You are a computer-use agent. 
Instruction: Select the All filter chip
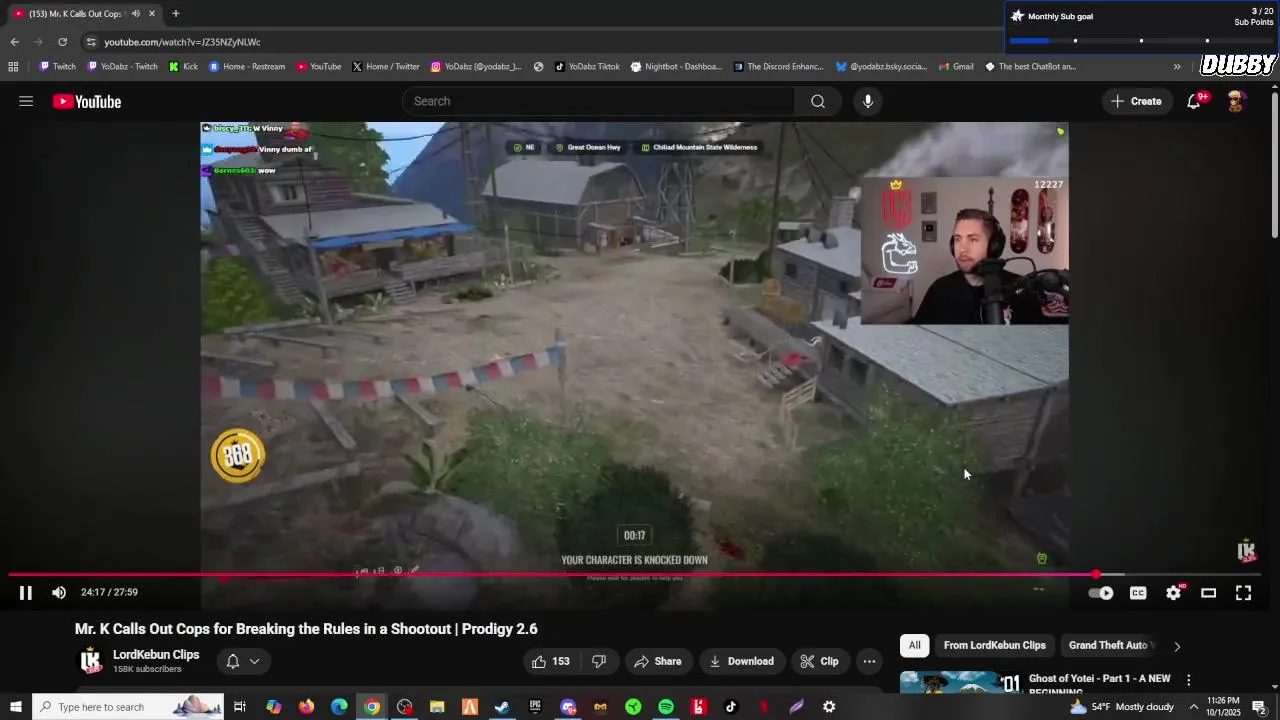click(x=914, y=645)
